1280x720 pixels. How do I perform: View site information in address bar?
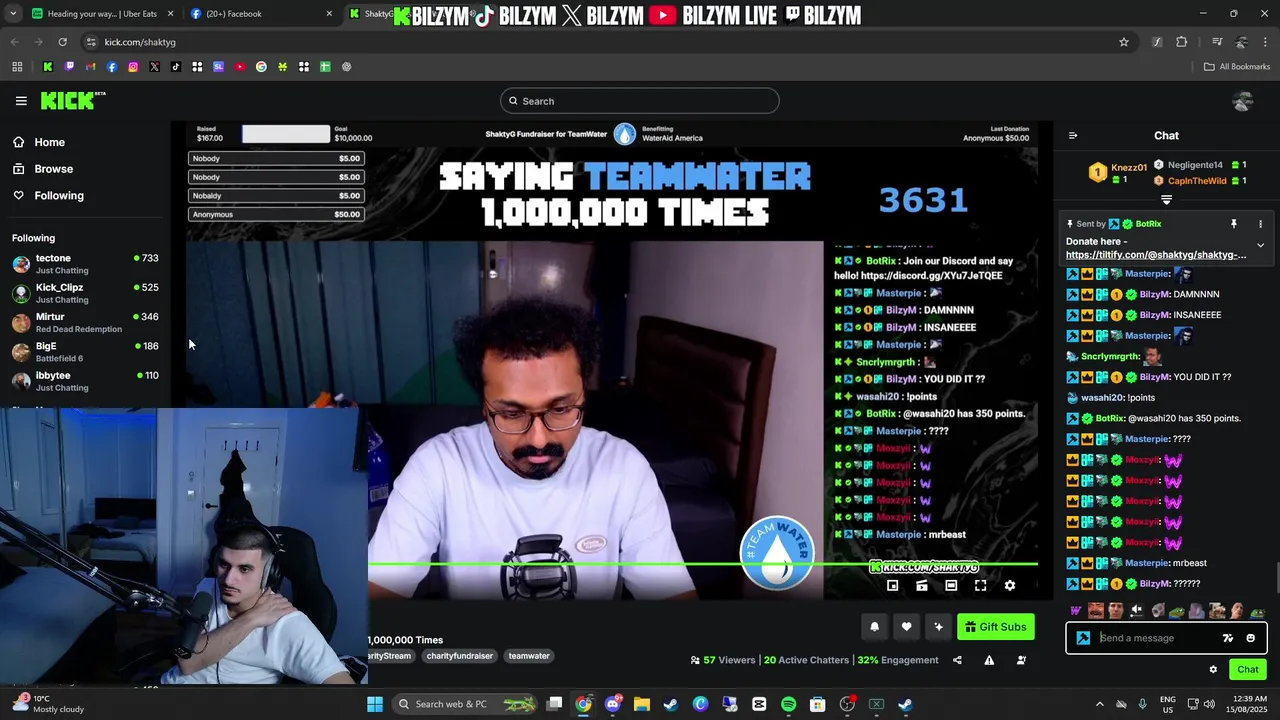click(90, 42)
